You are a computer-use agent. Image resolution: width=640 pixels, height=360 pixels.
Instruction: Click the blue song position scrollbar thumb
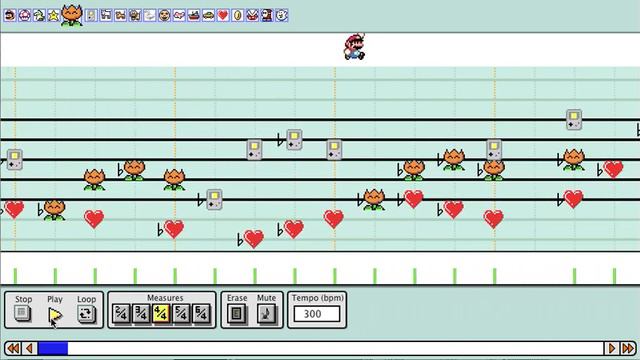tap(53, 348)
